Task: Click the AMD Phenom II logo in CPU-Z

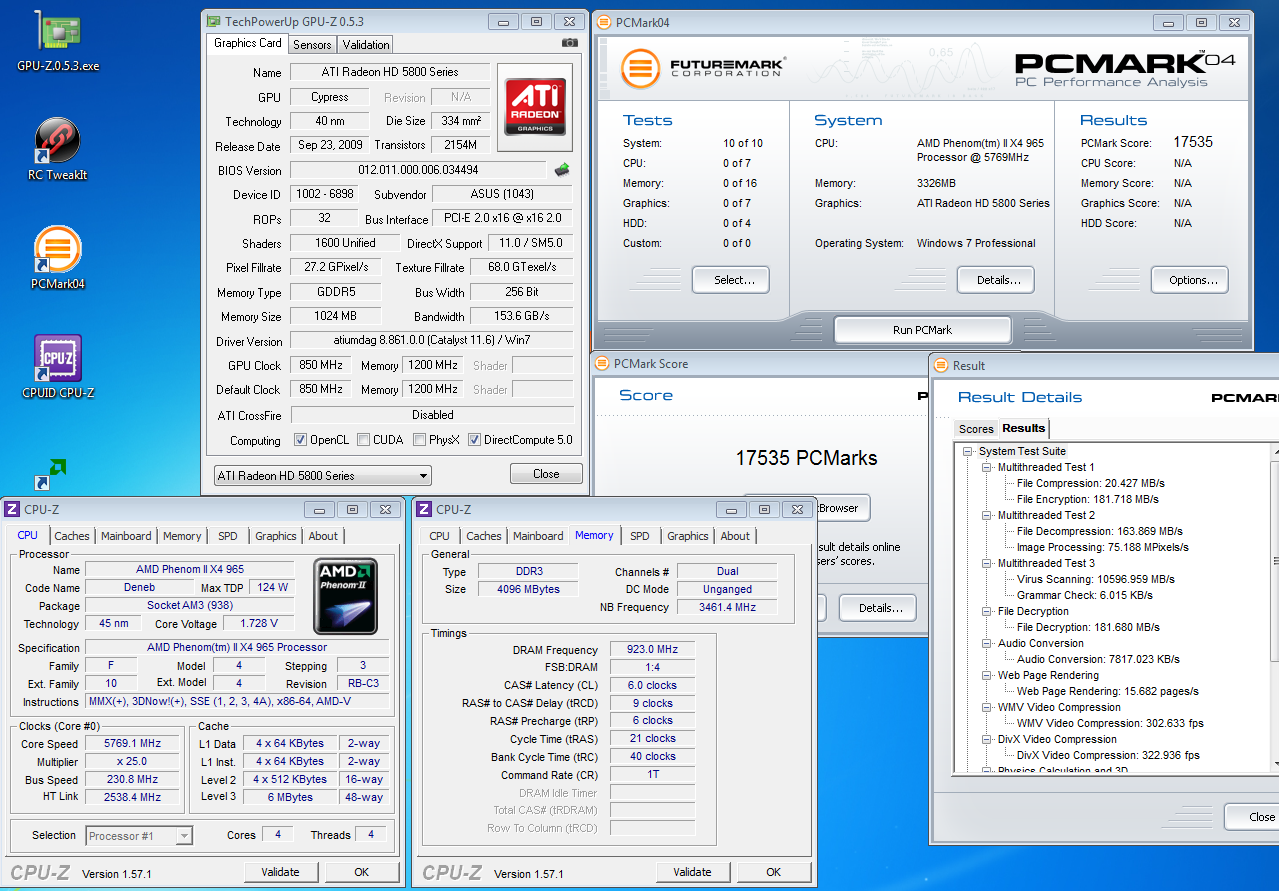Action: point(345,597)
